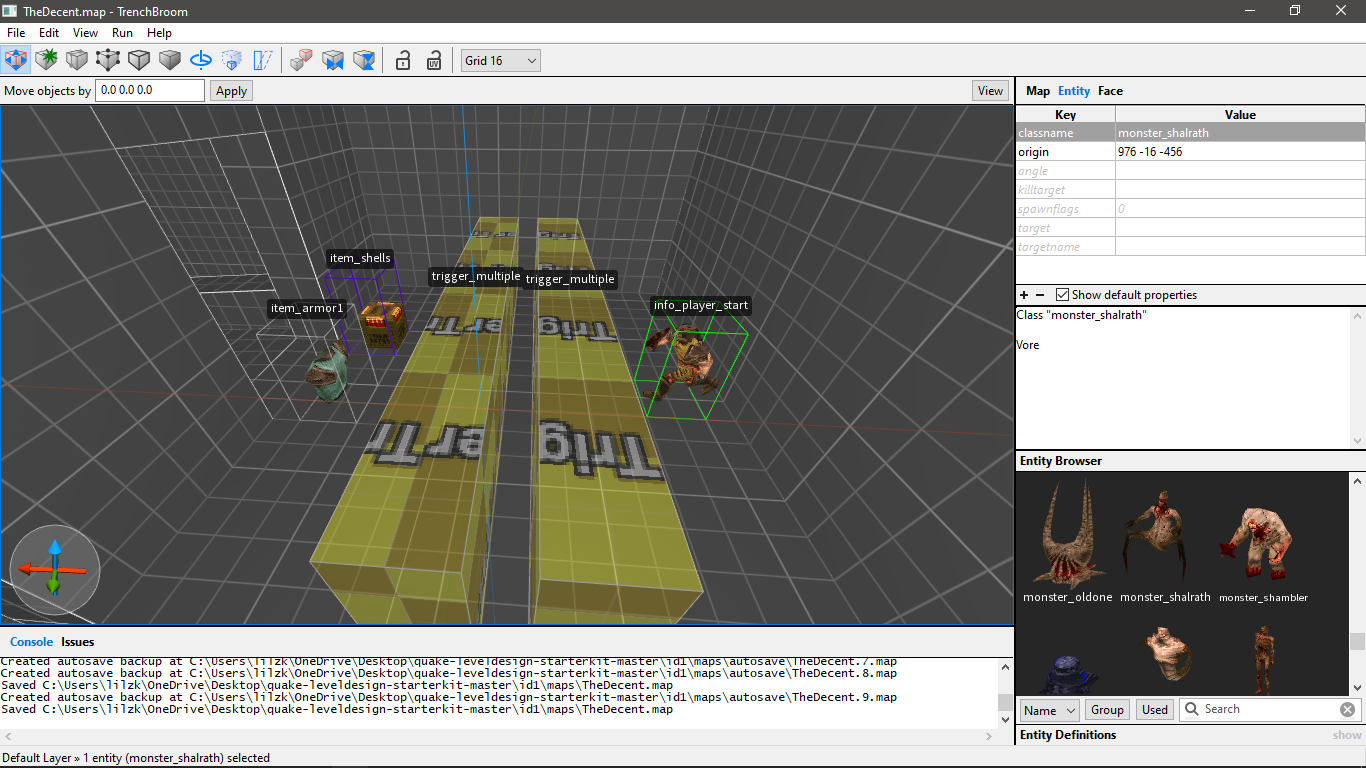Show the Entity Definitions section
1366x768 pixels.
(x=1347, y=735)
